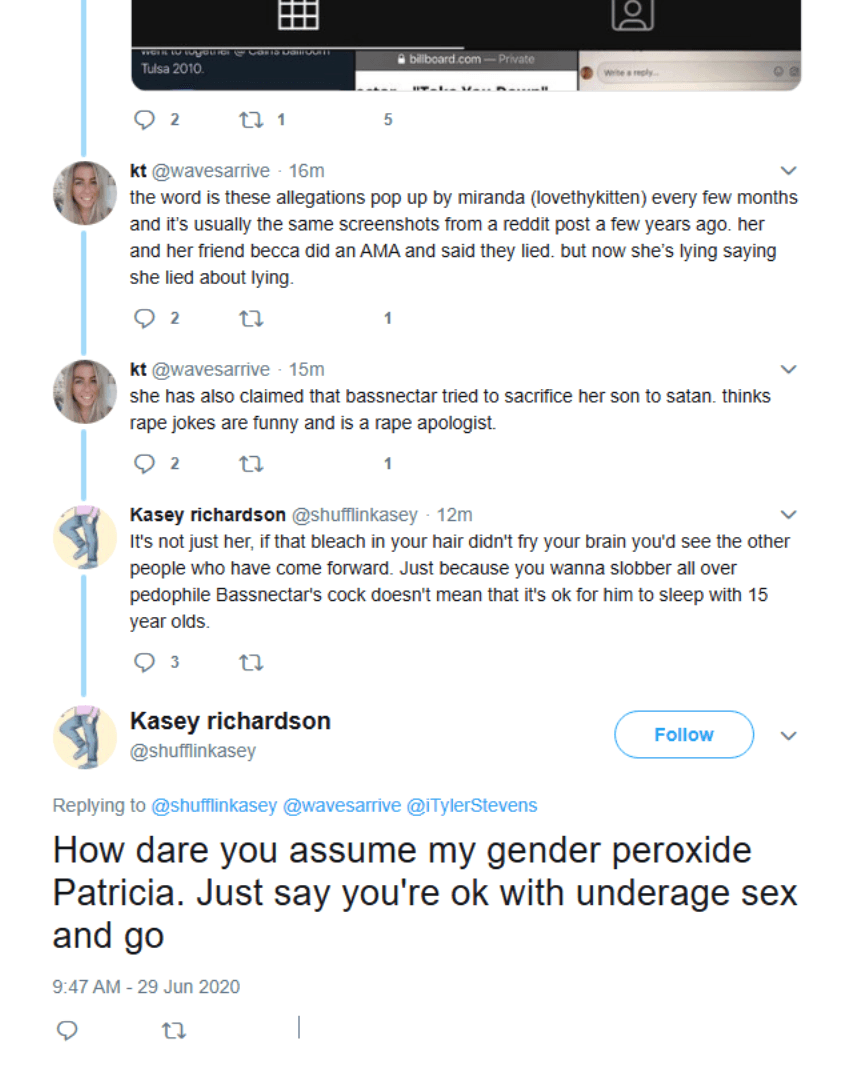The image size is (852, 1074).
Task: Reply to kt's tweet posted 16m ago
Action: click(x=145, y=318)
